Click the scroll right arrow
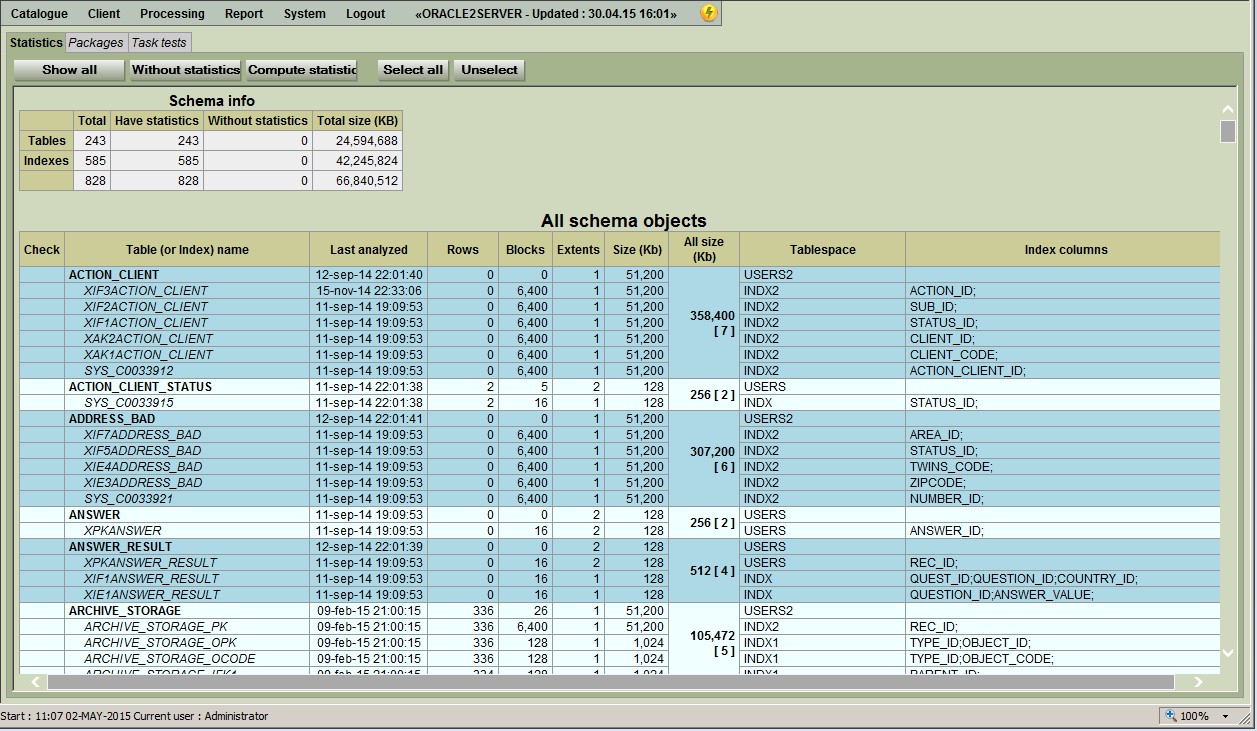Viewport: 1257px width, 731px height. click(x=1198, y=682)
